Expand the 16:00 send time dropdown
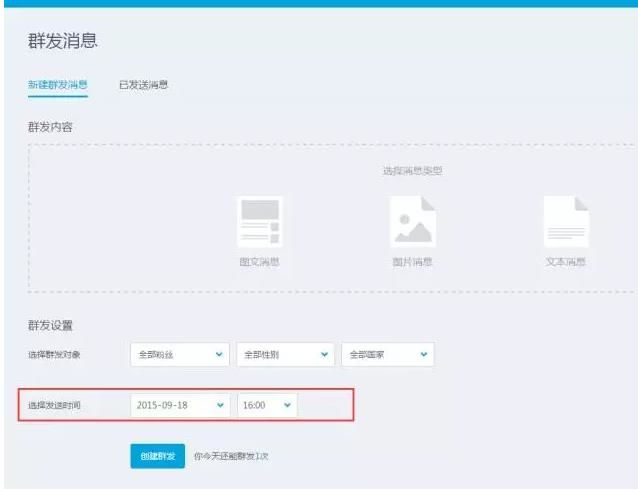This screenshot has width=638, height=491. (267, 405)
